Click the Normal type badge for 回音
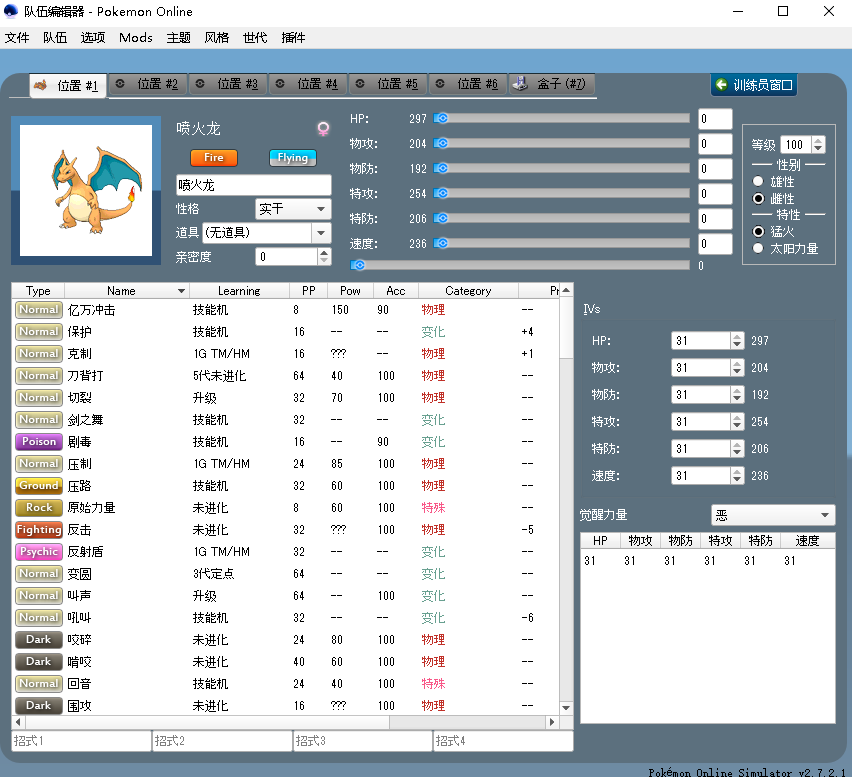Viewport: 852px width, 777px height. (39, 684)
